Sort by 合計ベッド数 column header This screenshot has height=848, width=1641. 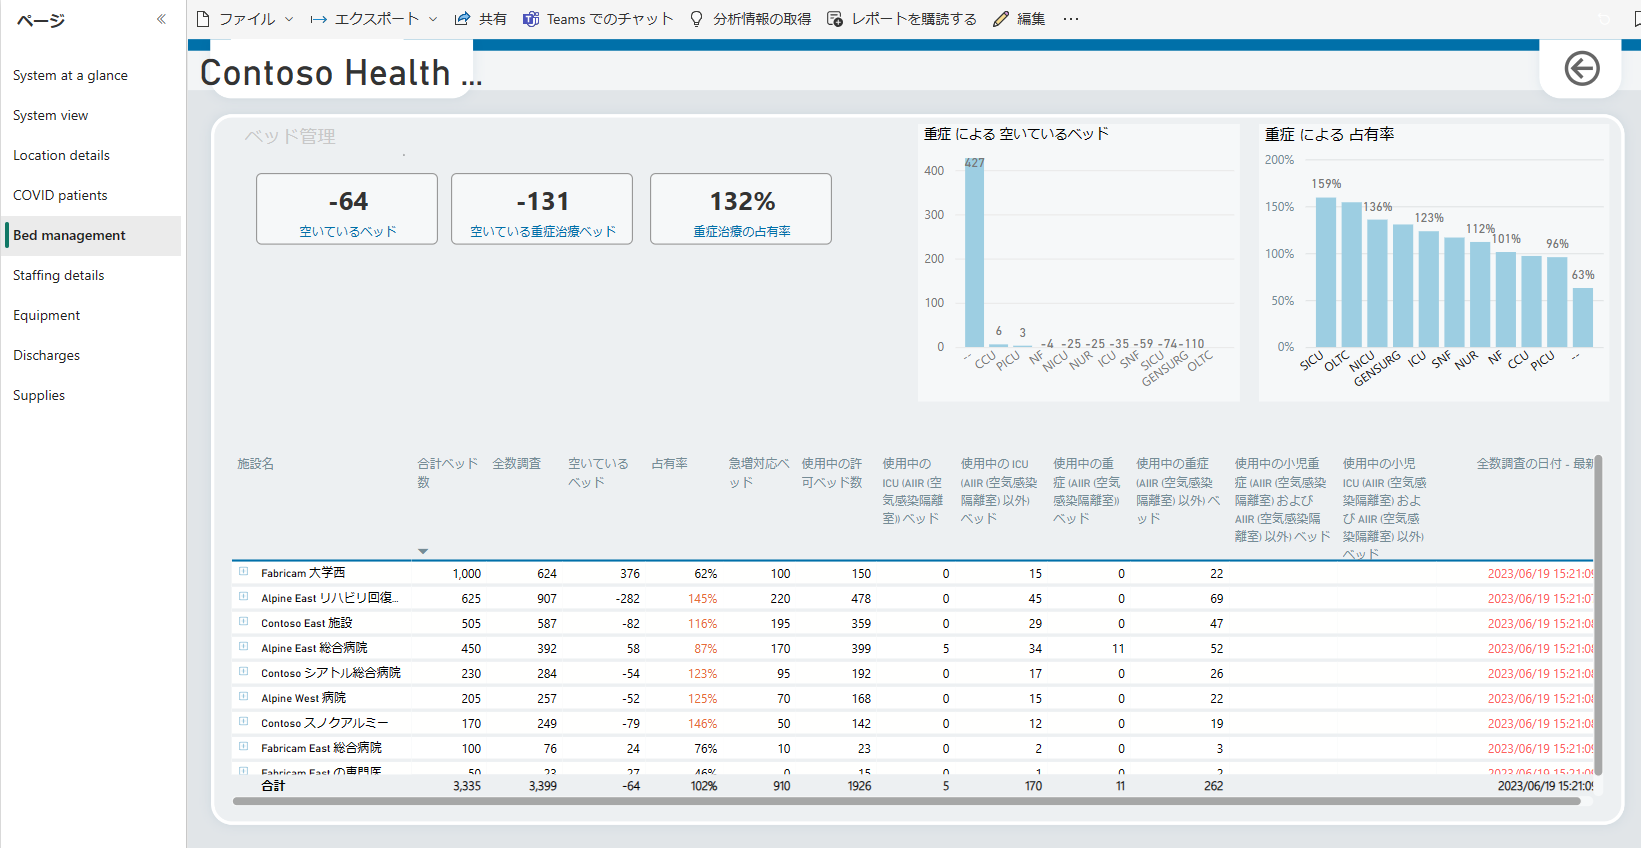pyautogui.click(x=446, y=473)
